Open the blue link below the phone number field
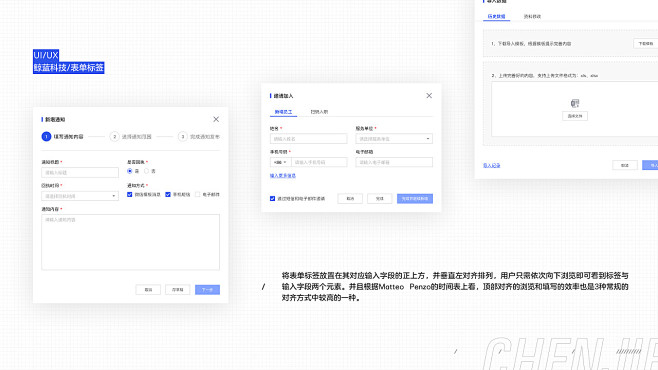Viewport: 658px width, 370px height. [283, 176]
